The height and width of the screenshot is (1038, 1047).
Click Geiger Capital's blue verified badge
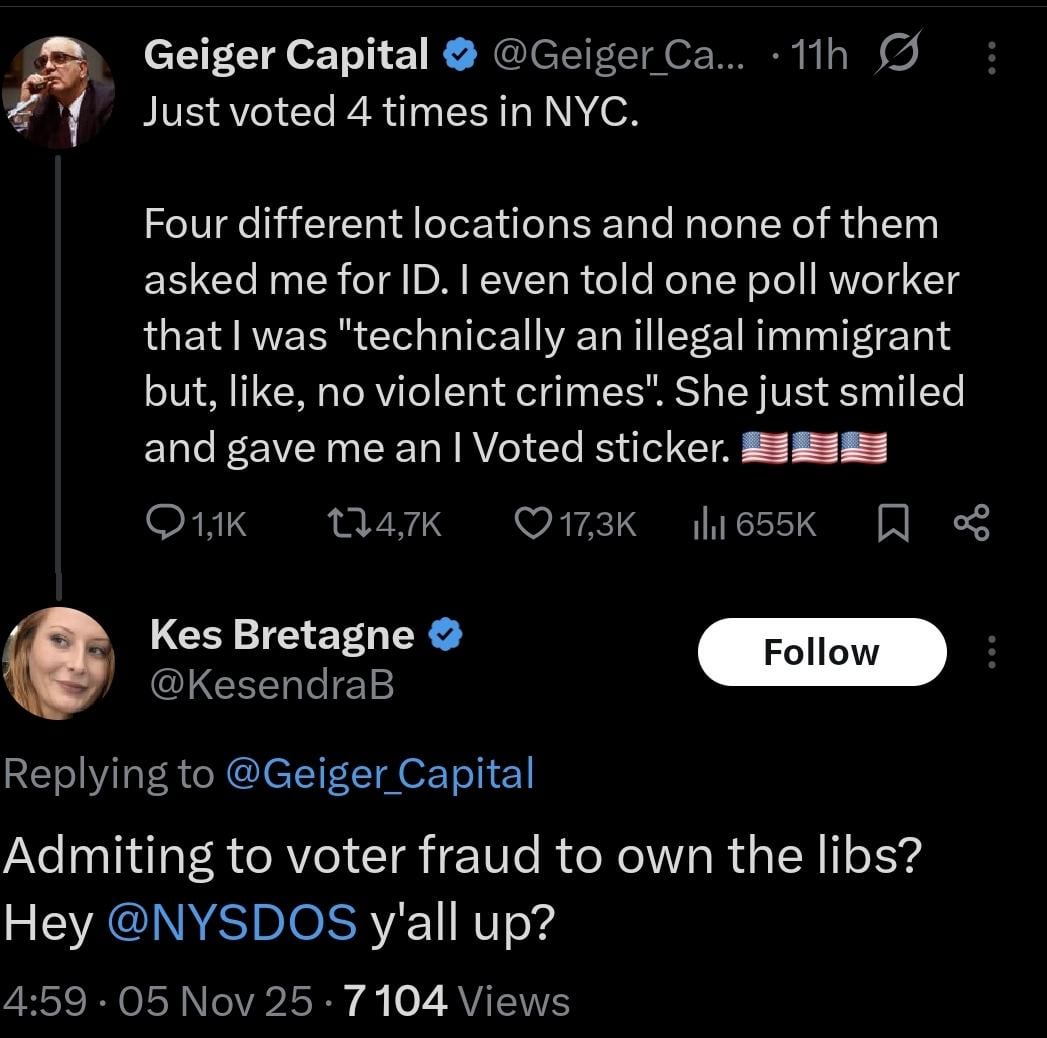pos(460,57)
